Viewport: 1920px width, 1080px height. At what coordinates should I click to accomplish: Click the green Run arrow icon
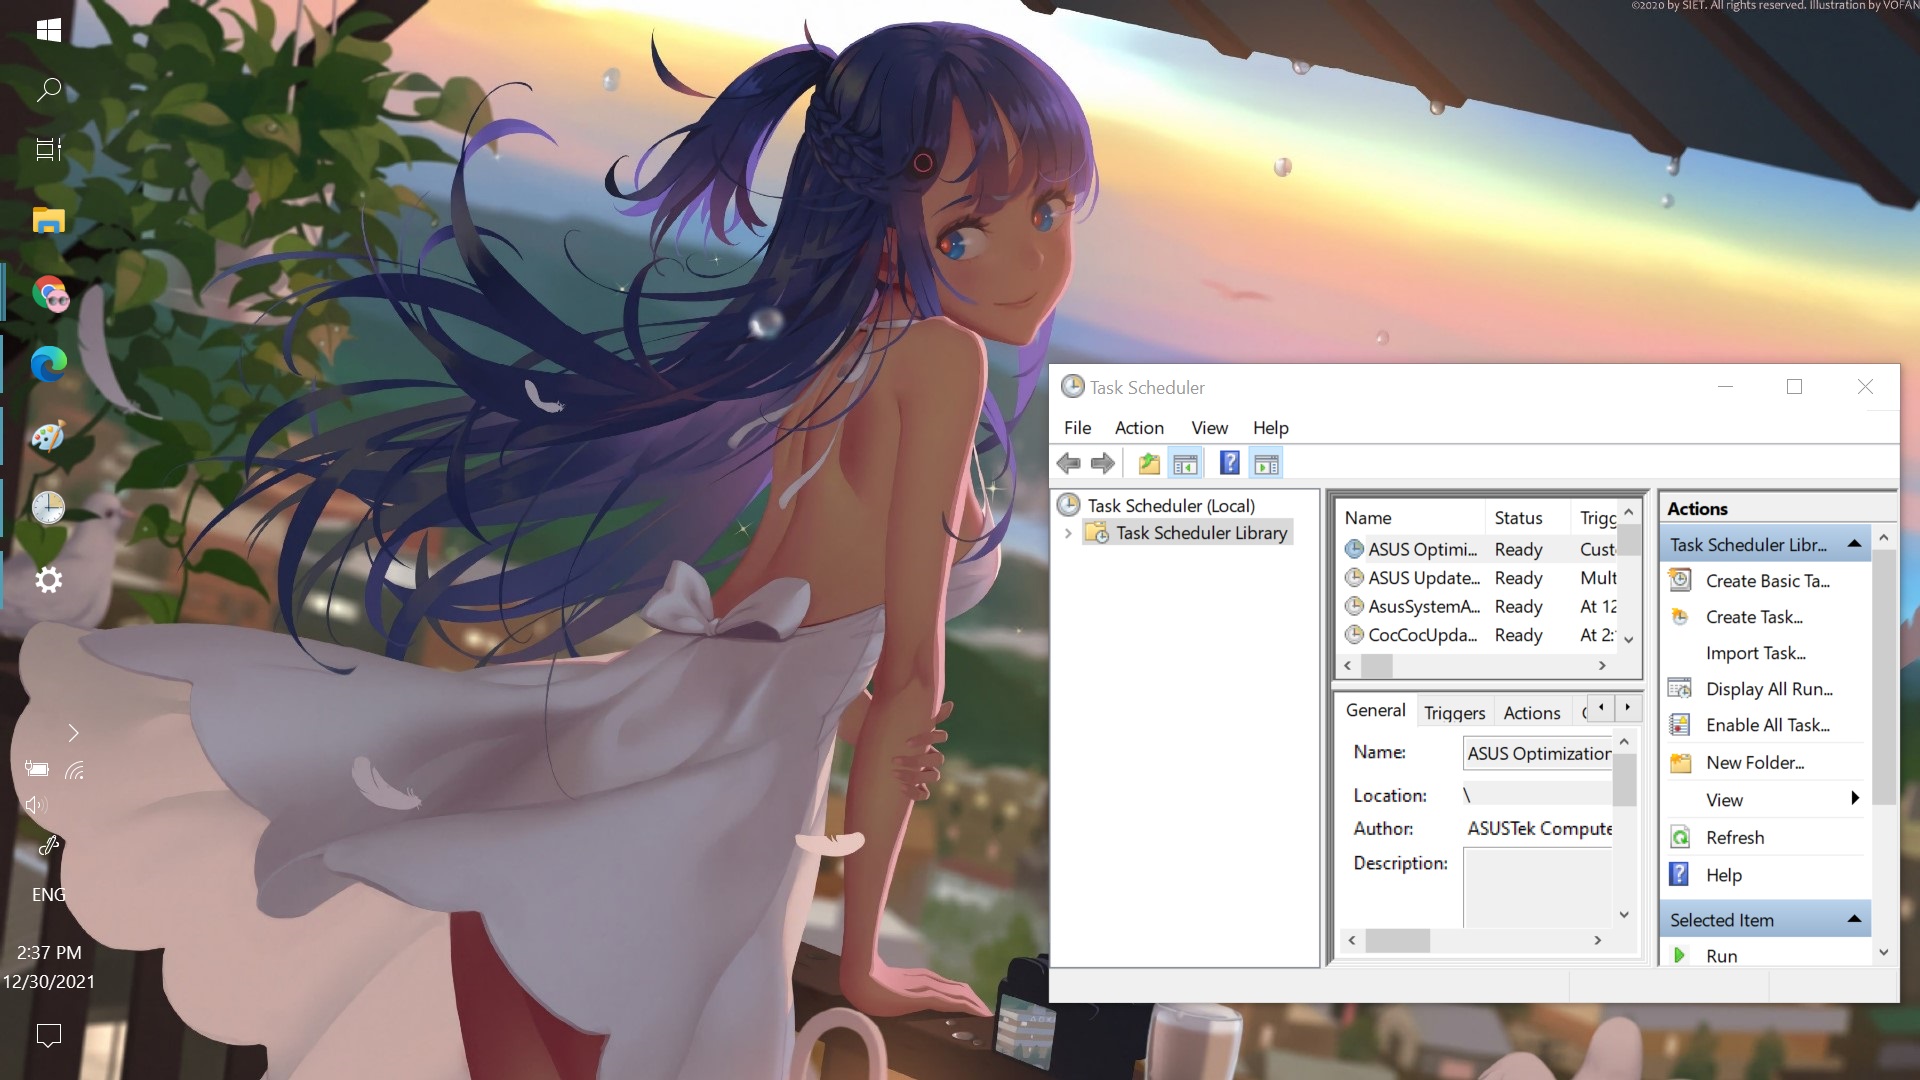[x=1680, y=955]
